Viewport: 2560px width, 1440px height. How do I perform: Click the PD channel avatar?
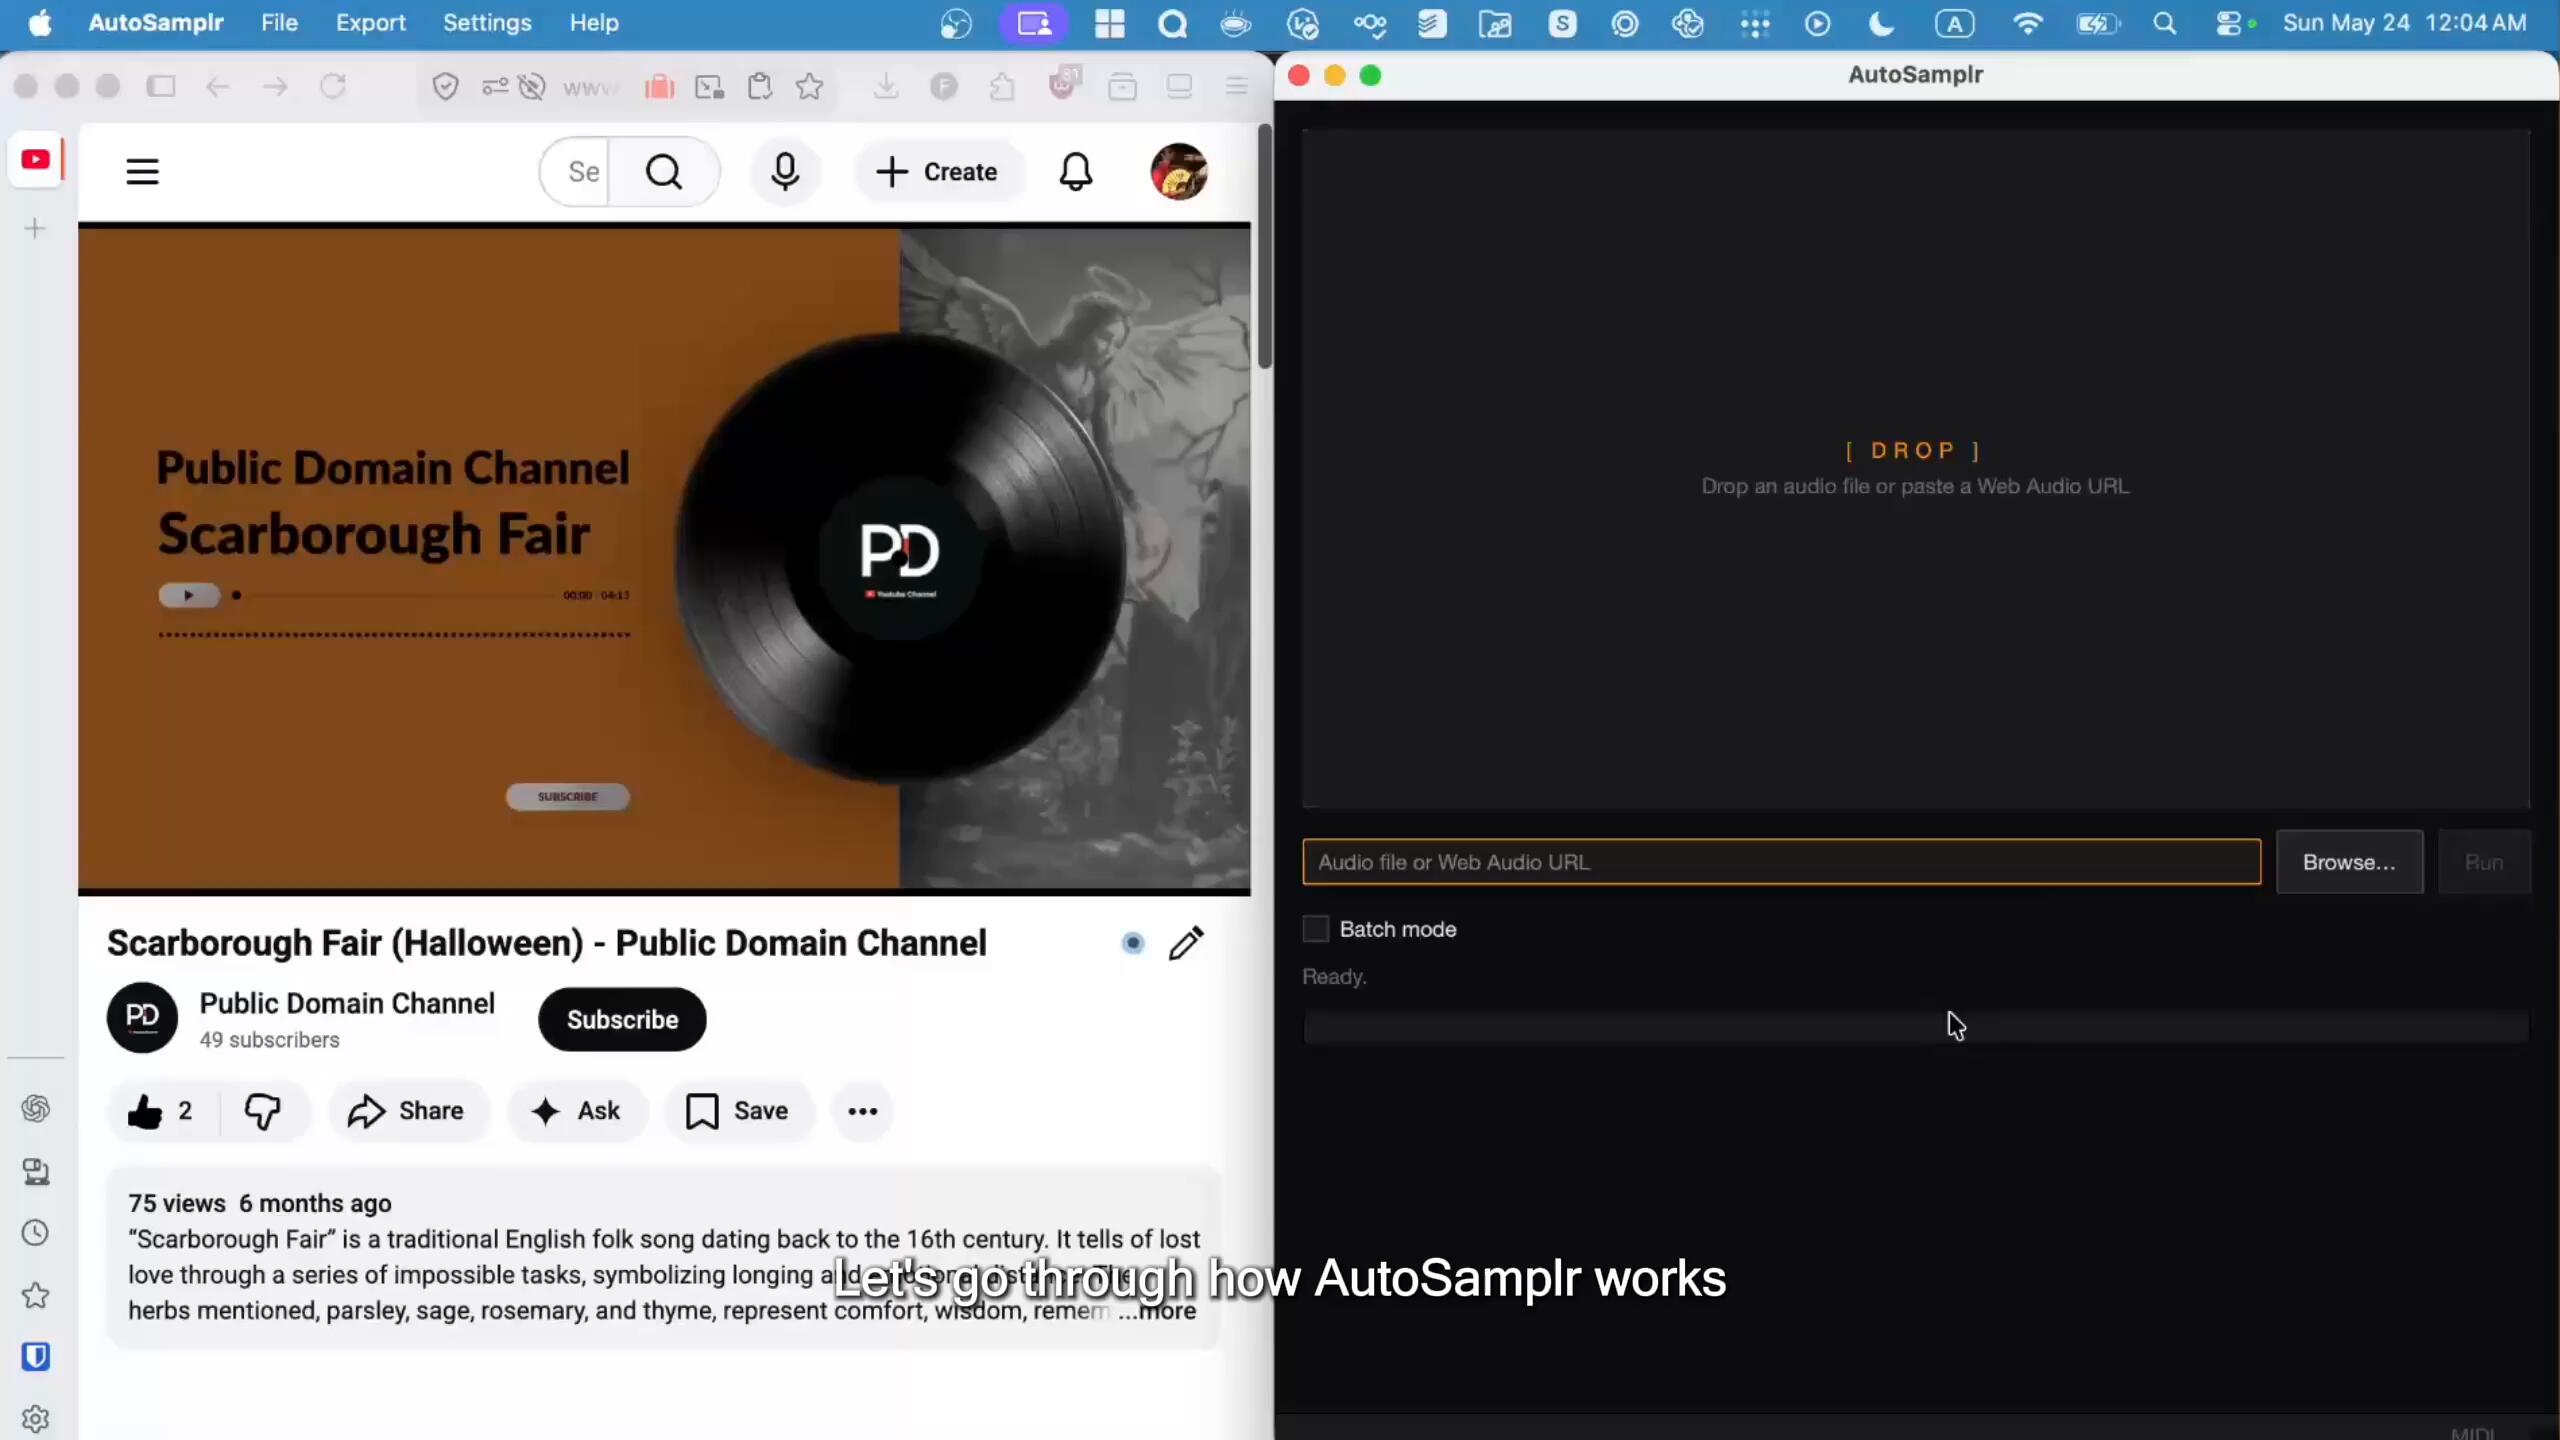click(x=142, y=1017)
